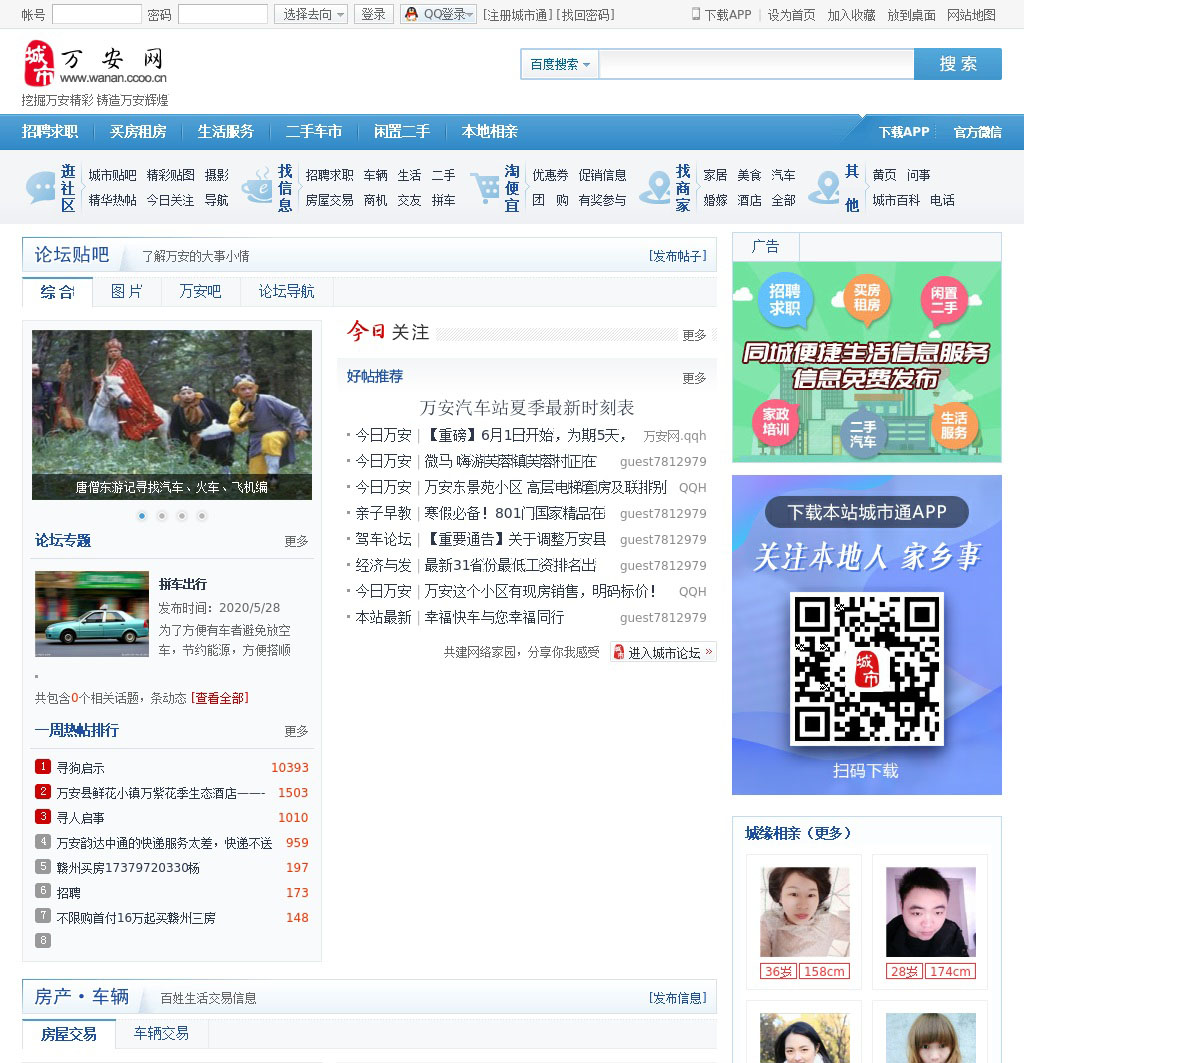Viewport: 1200px width, 1063px height.
Task: Click the shopping cart 淘便宜 icon
Action: [485, 187]
